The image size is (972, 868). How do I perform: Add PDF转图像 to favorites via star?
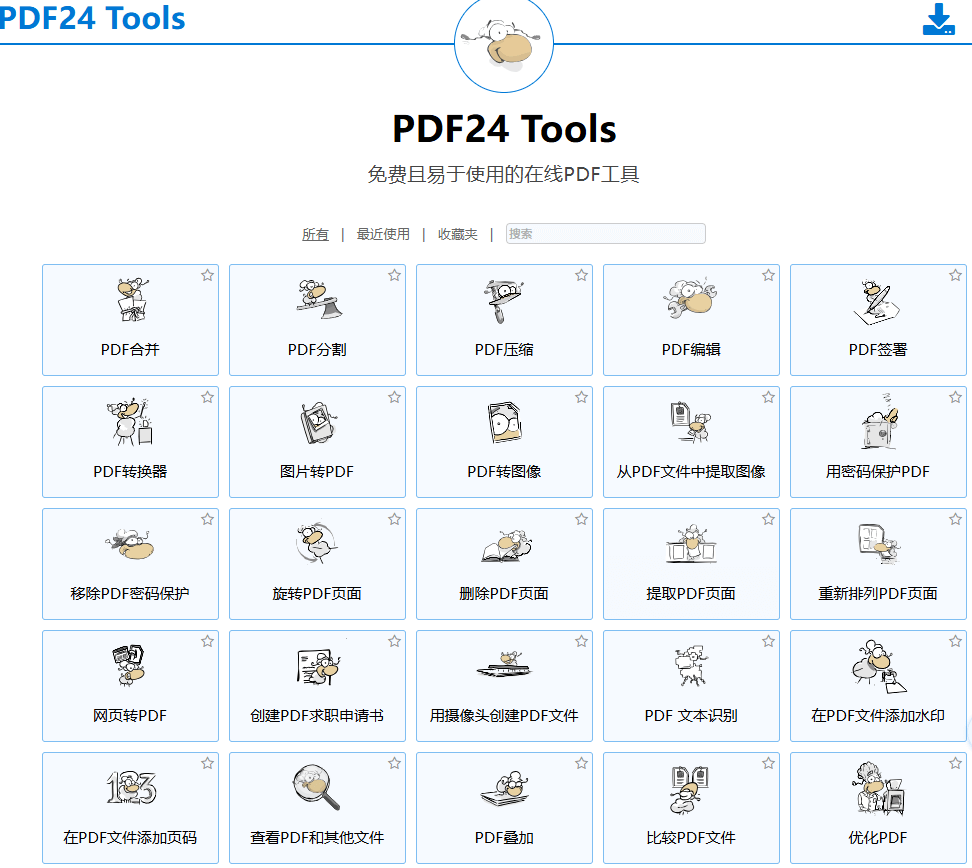[x=581, y=397]
